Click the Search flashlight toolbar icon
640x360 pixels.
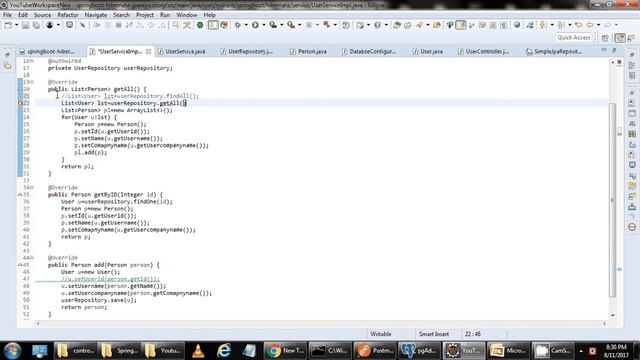click(x=419, y=25)
